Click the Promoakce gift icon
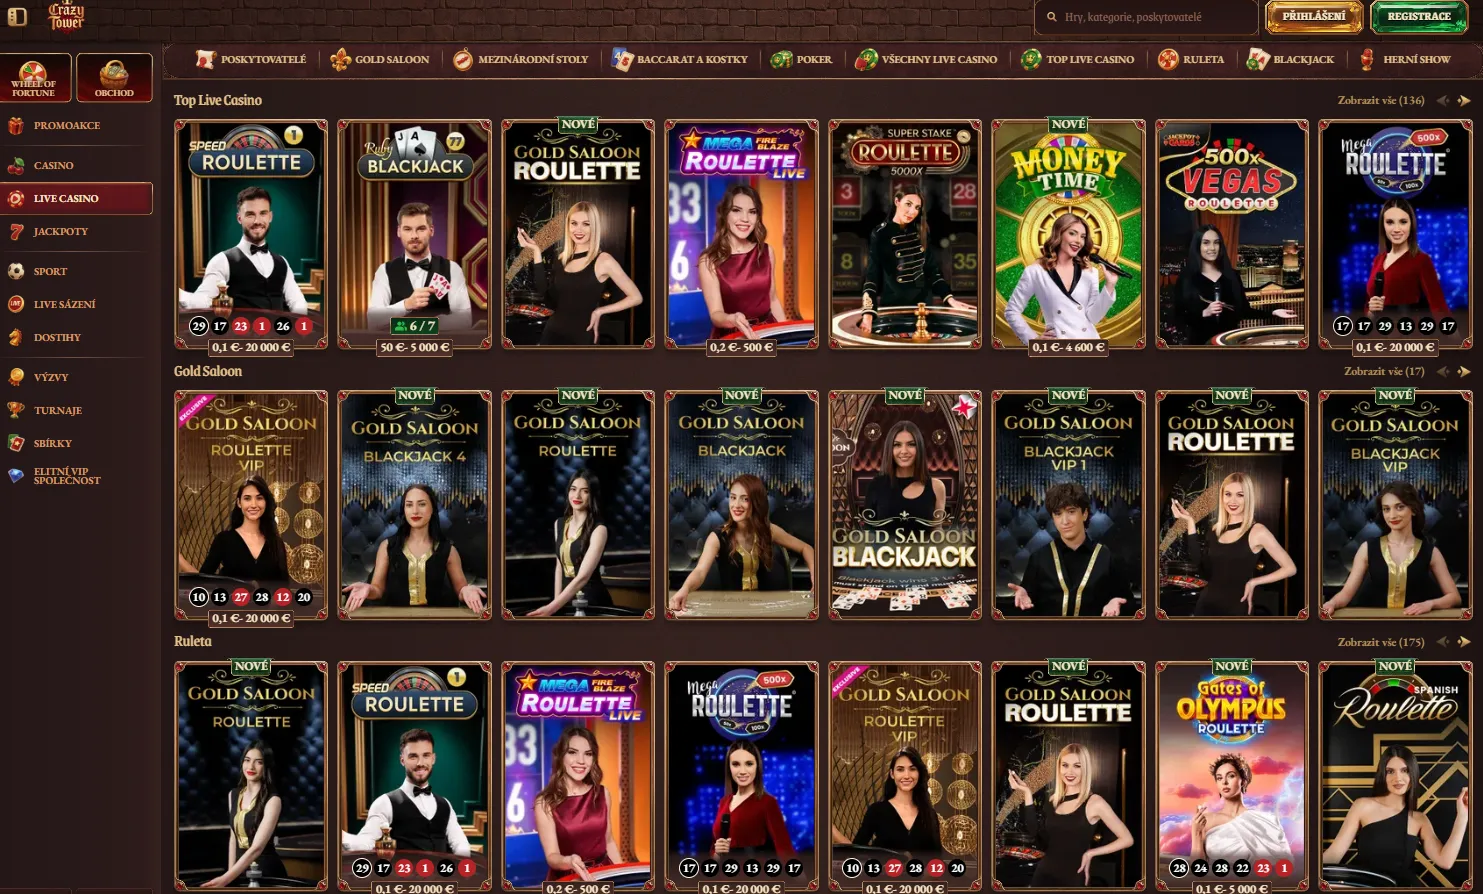This screenshot has width=1483, height=894. [16, 126]
